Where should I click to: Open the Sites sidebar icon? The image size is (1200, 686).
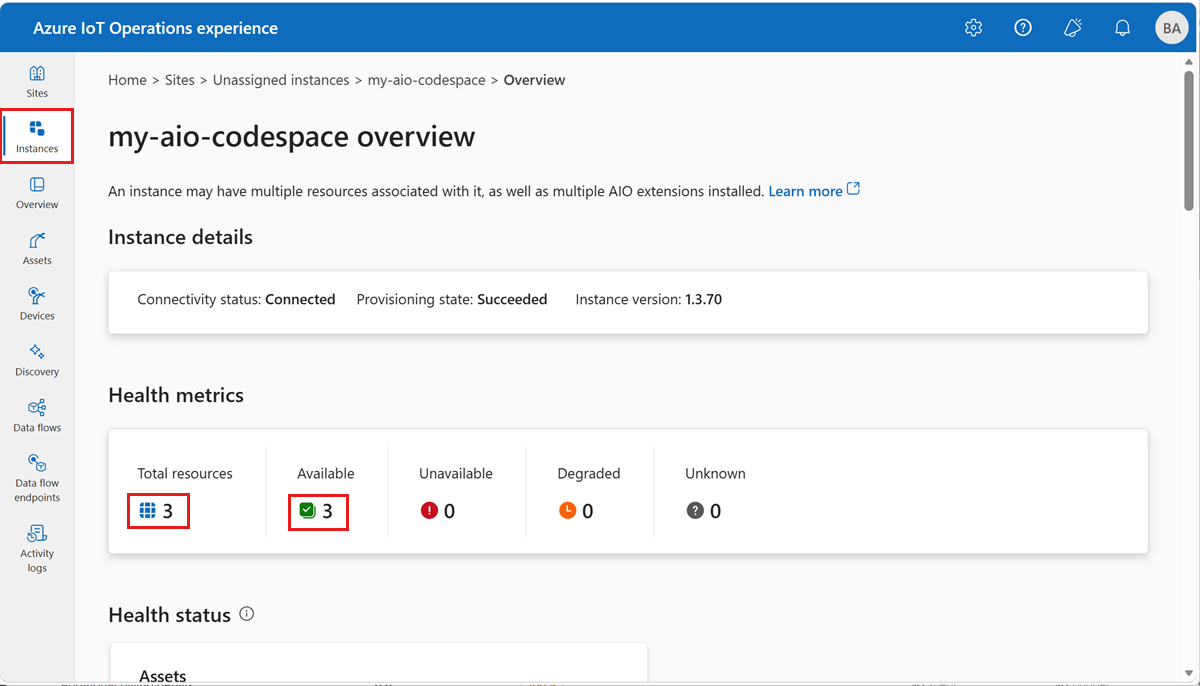[37, 81]
